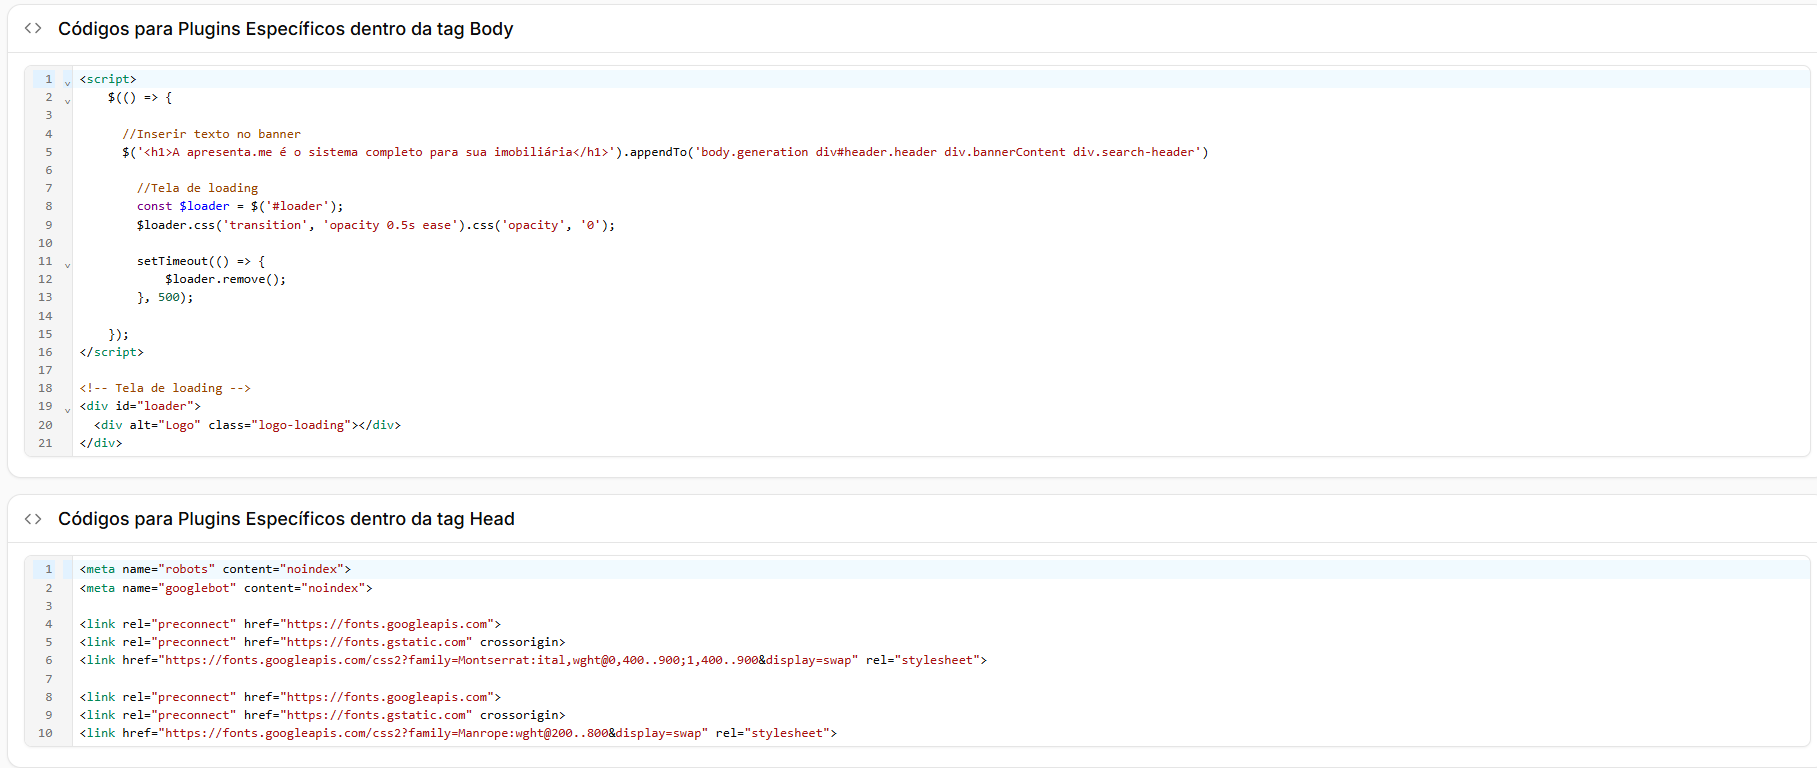Place cursor on "//Inserir texto no banner" comment

coord(211,134)
